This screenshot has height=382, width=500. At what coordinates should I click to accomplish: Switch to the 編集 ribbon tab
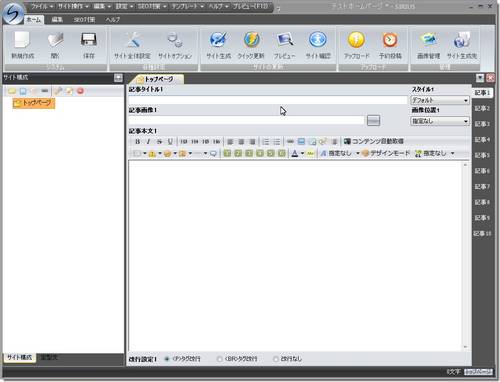point(57,20)
